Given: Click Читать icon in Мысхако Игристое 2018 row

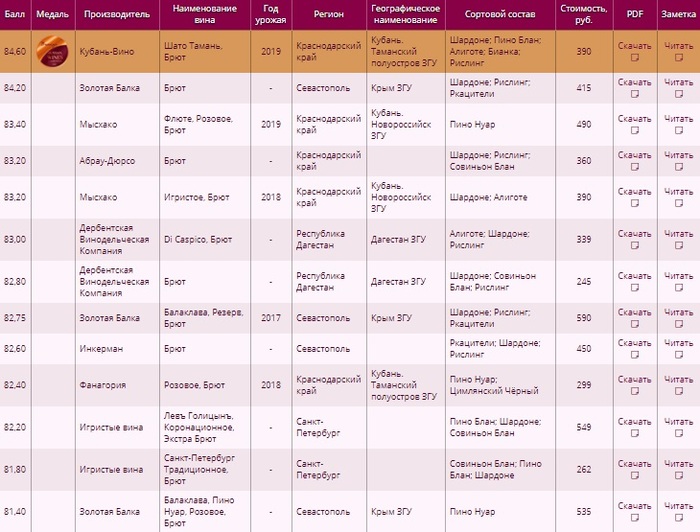Looking at the screenshot, I should tap(679, 204).
